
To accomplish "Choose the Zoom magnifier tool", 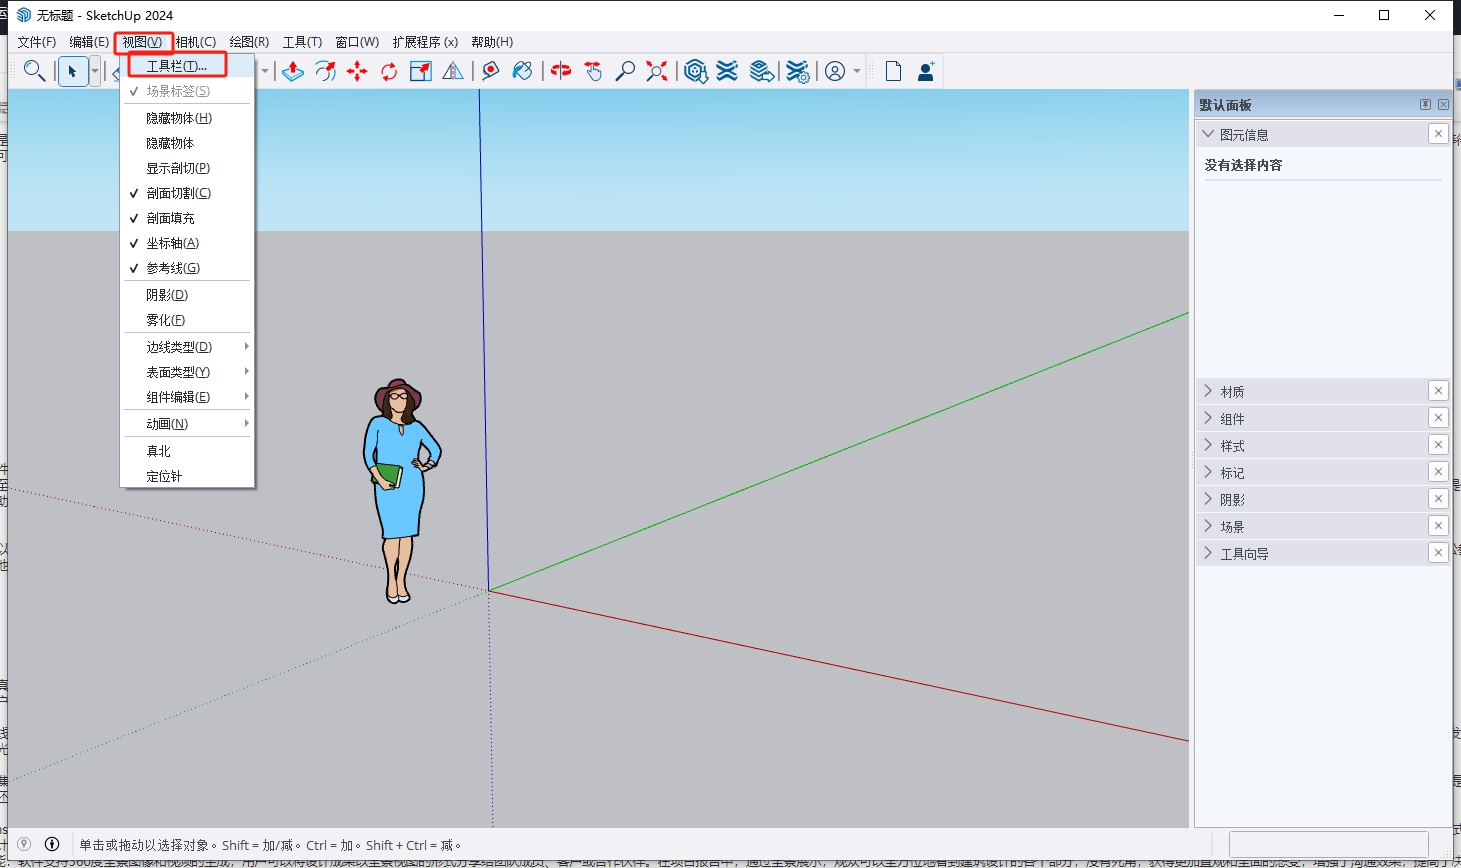I will point(625,71).
